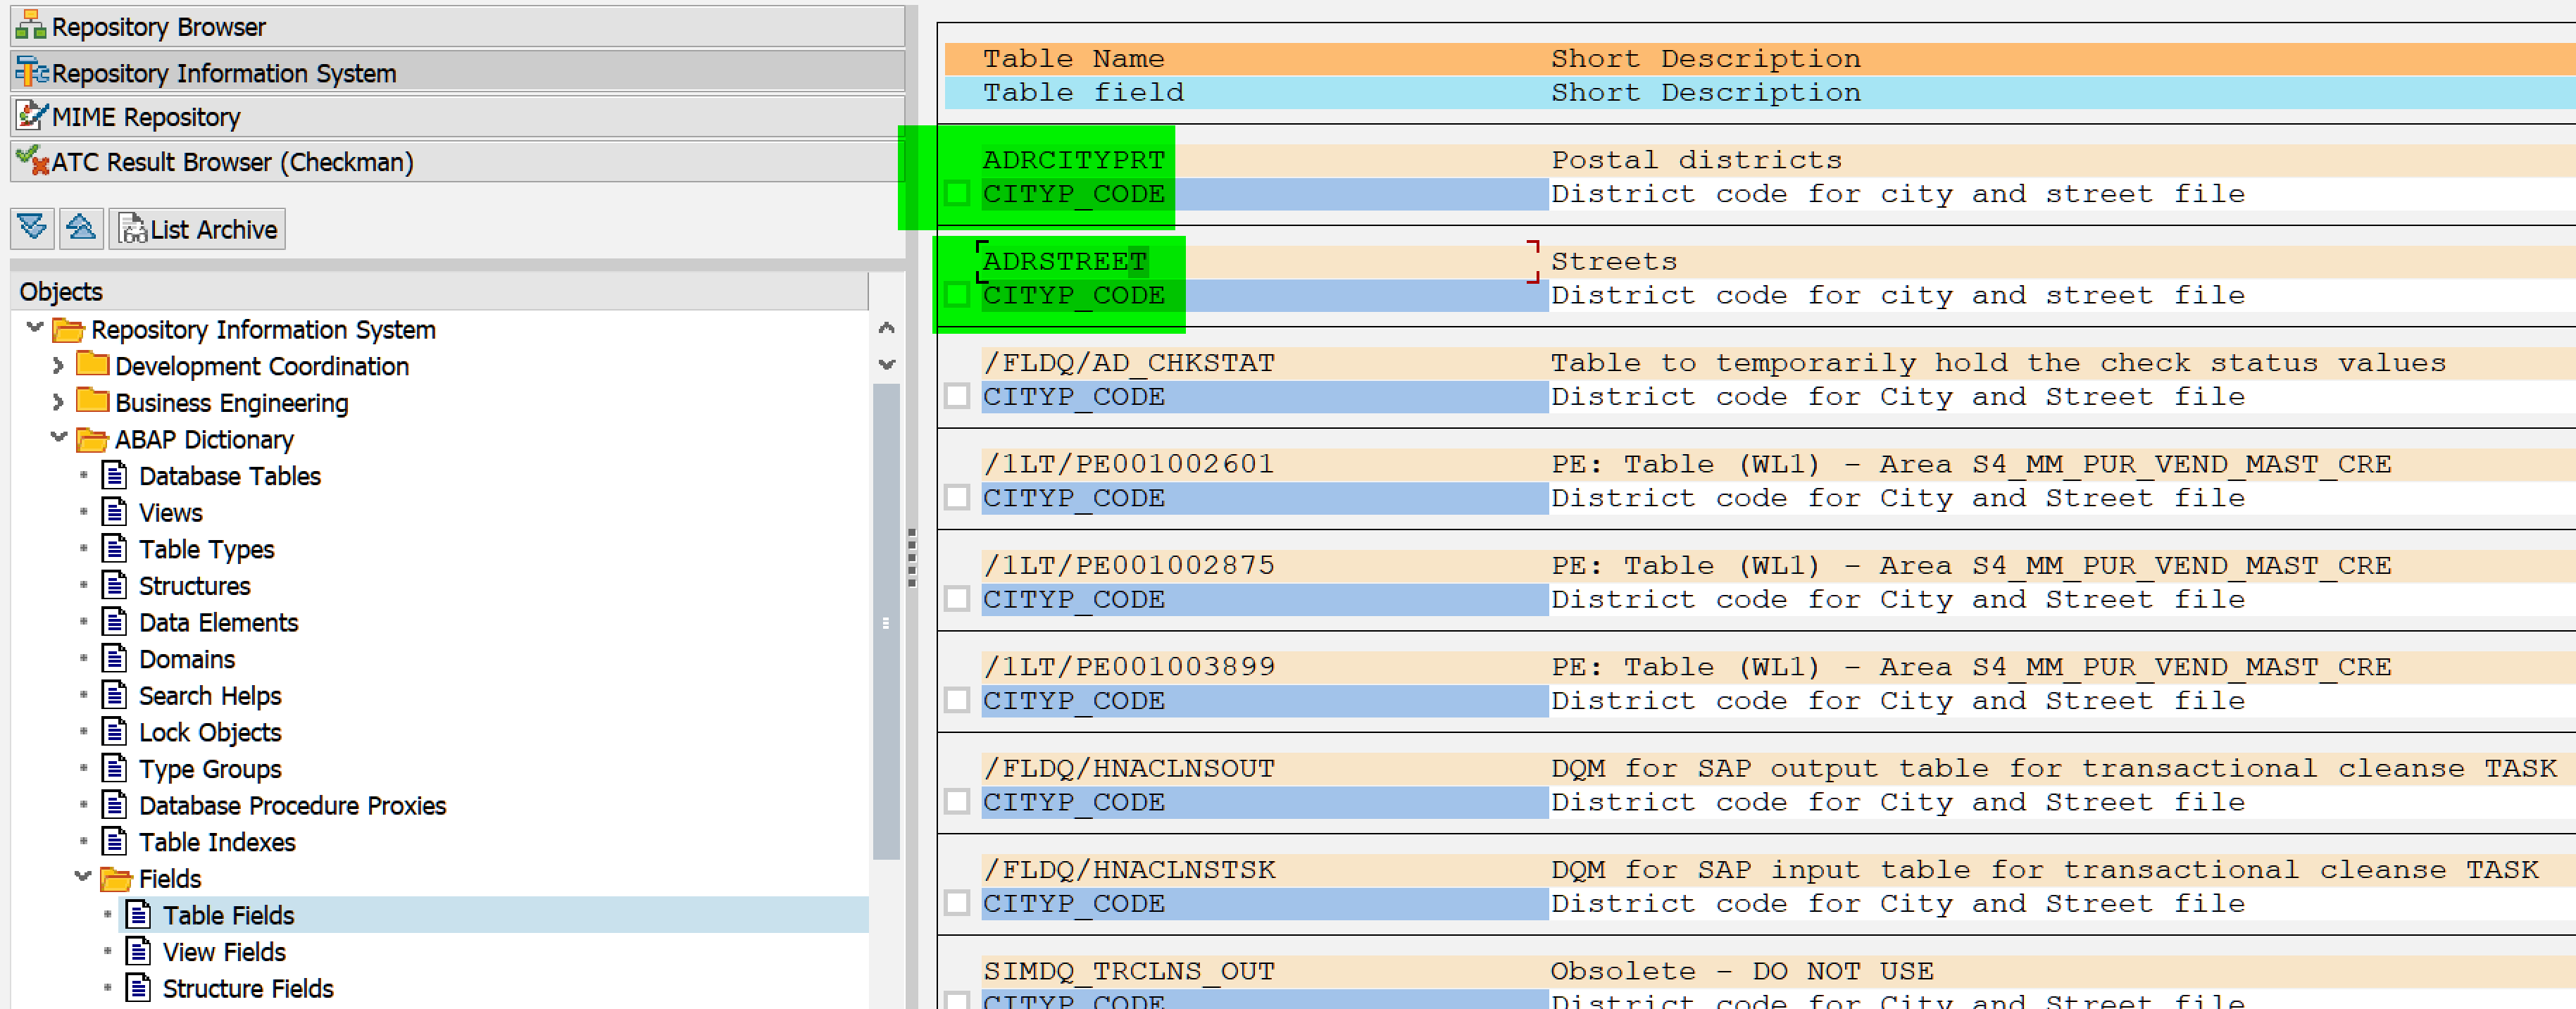
Task: Tick checkbox for /1LT/PE001002601 CITYP_CODE row
Action: 957,497
